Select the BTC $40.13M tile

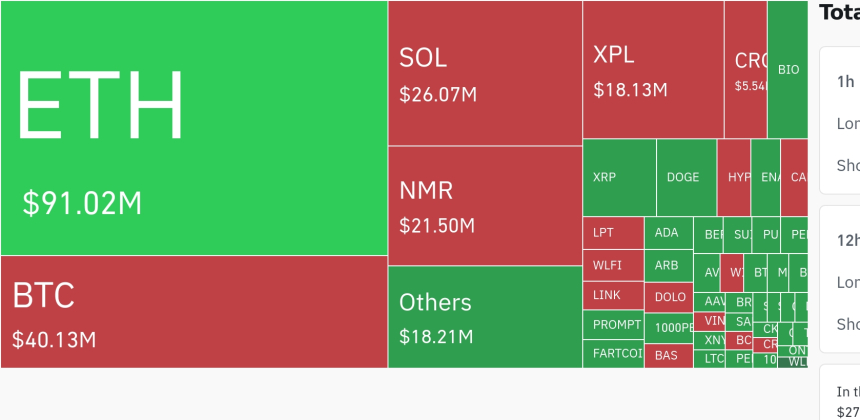(x=194, y=311)
